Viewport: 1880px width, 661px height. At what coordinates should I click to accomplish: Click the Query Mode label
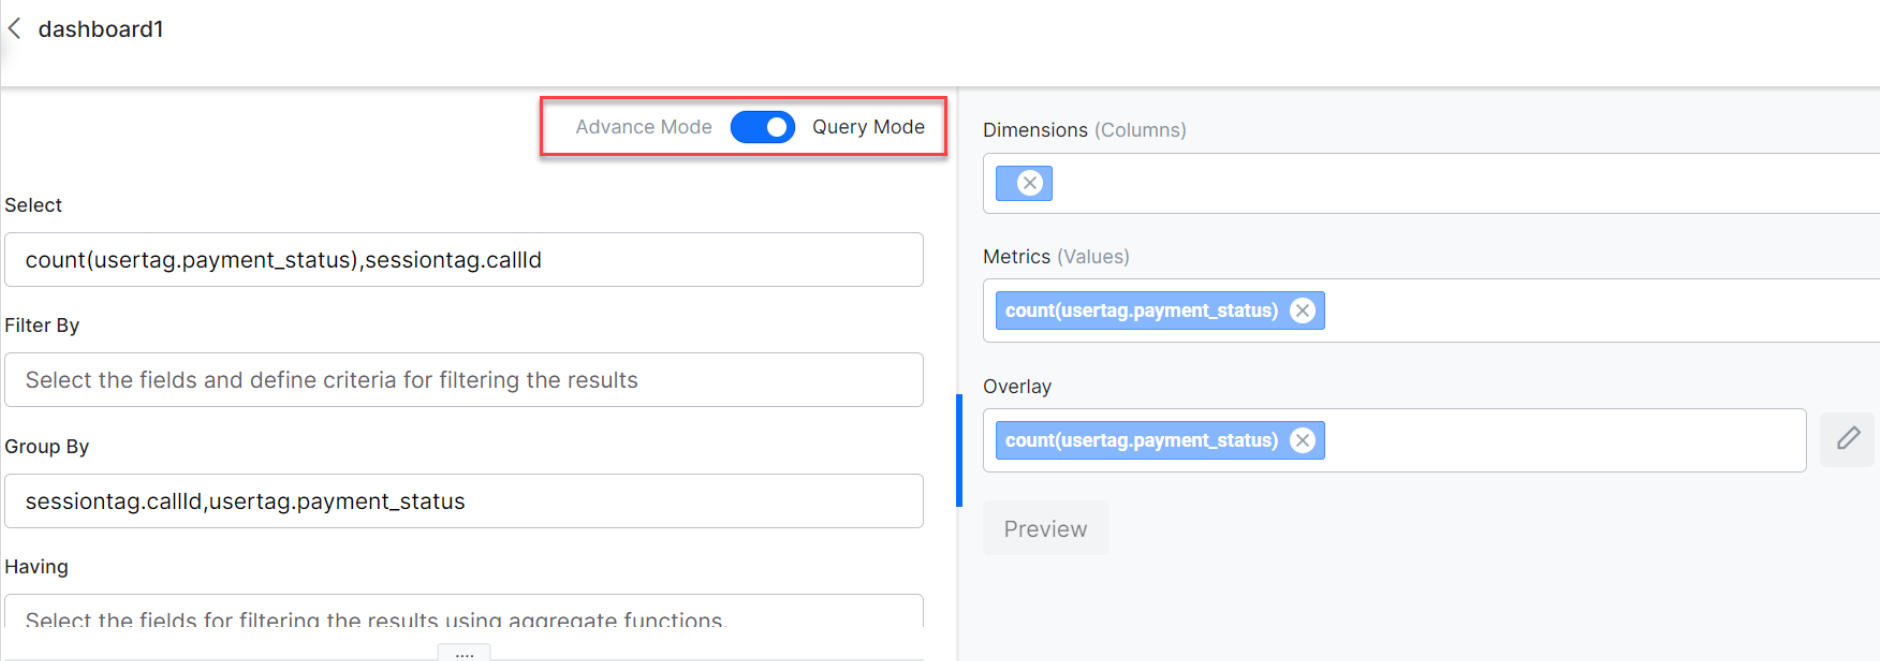867,127
